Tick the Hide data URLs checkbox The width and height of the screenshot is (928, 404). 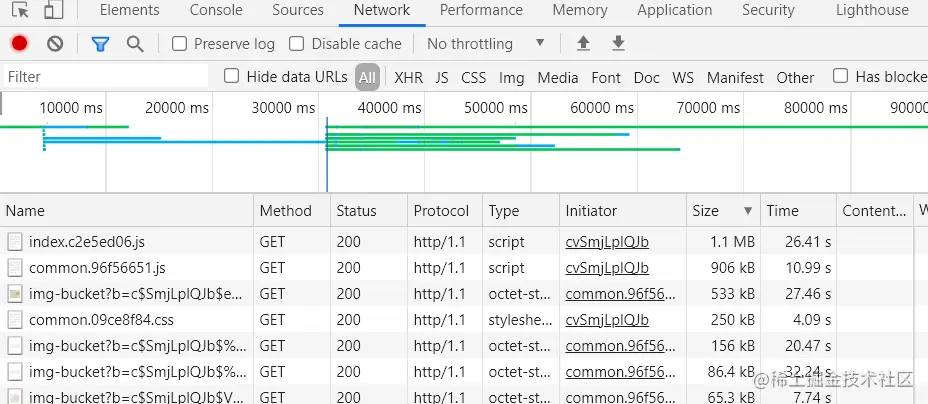click(x=232, y=76)
